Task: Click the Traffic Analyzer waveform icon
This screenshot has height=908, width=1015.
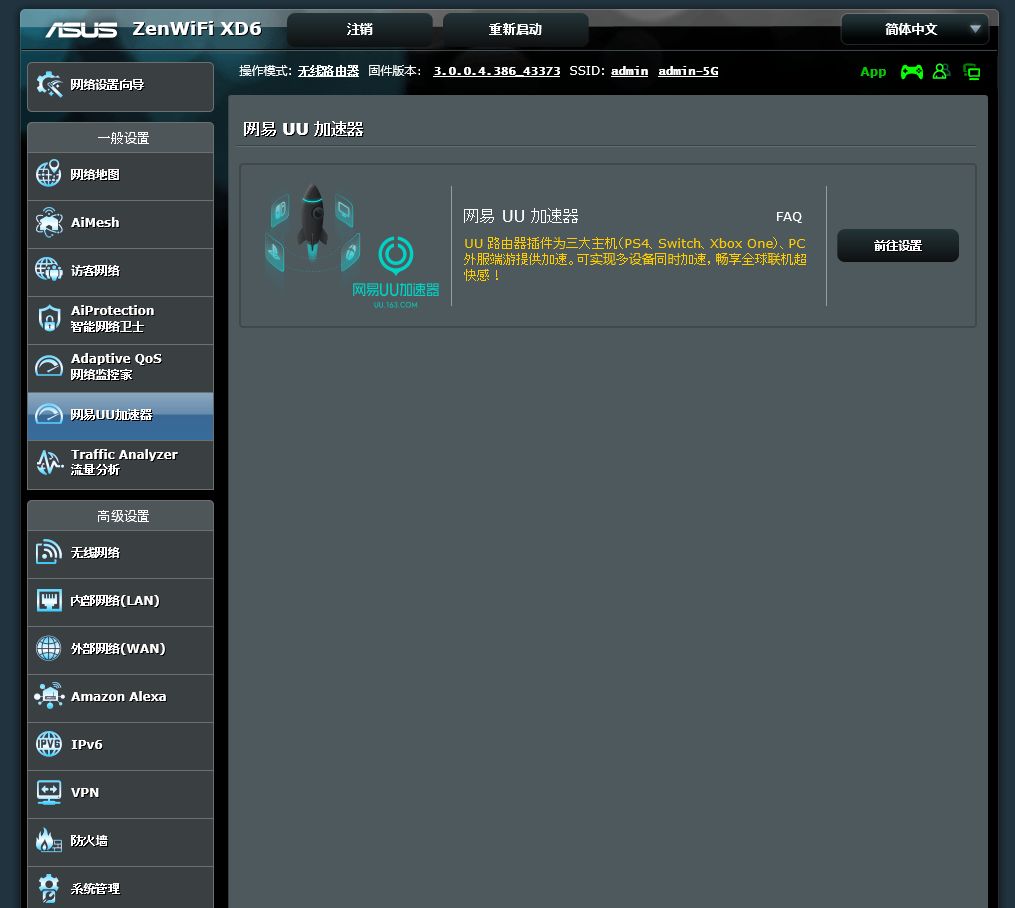Action: 49,462
